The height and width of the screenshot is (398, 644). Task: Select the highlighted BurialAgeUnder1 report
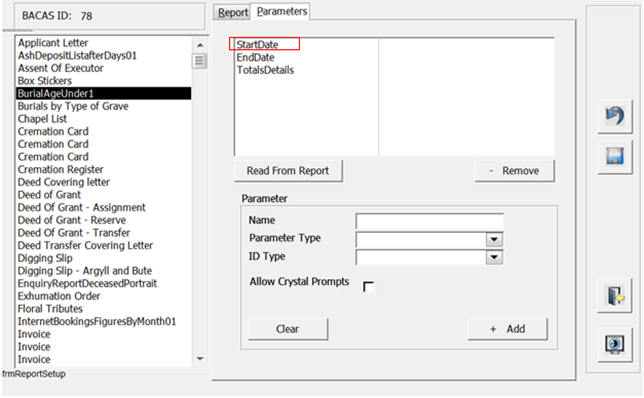(x=104, y=93)
